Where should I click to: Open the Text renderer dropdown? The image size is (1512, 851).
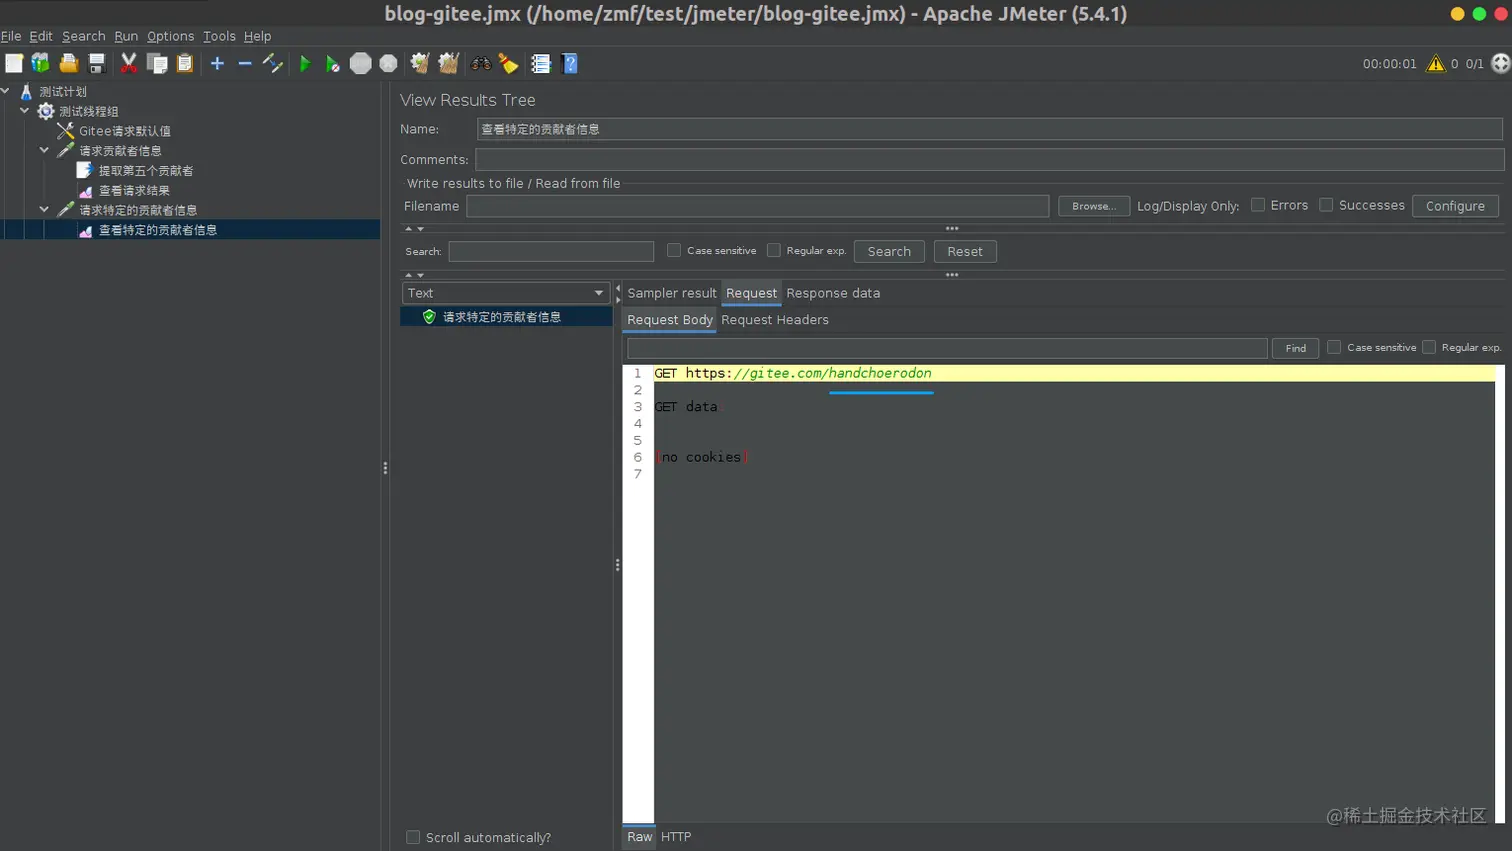point(505,293)
